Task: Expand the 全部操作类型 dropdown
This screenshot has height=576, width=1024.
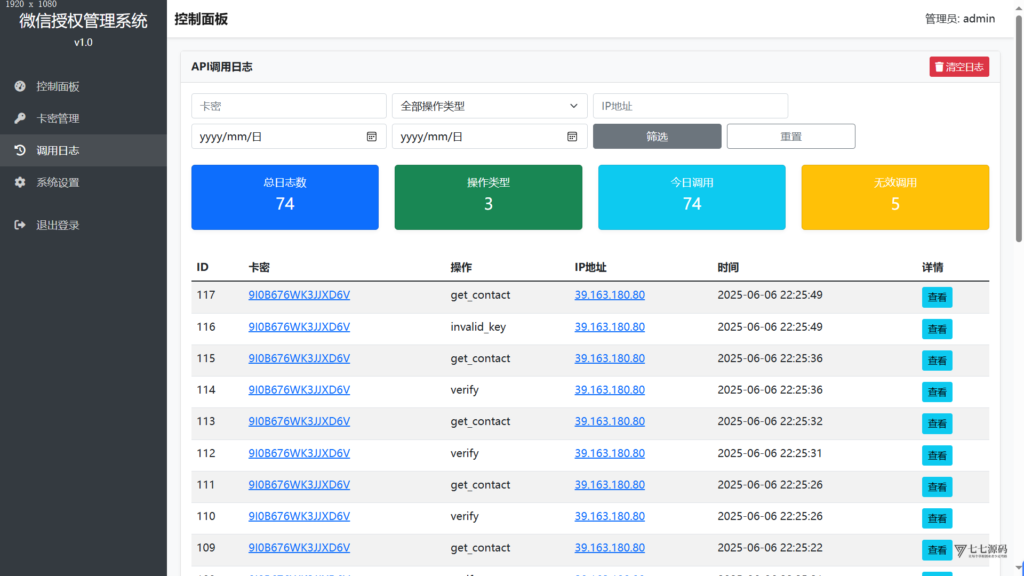Action: click(x=489, y=106)
